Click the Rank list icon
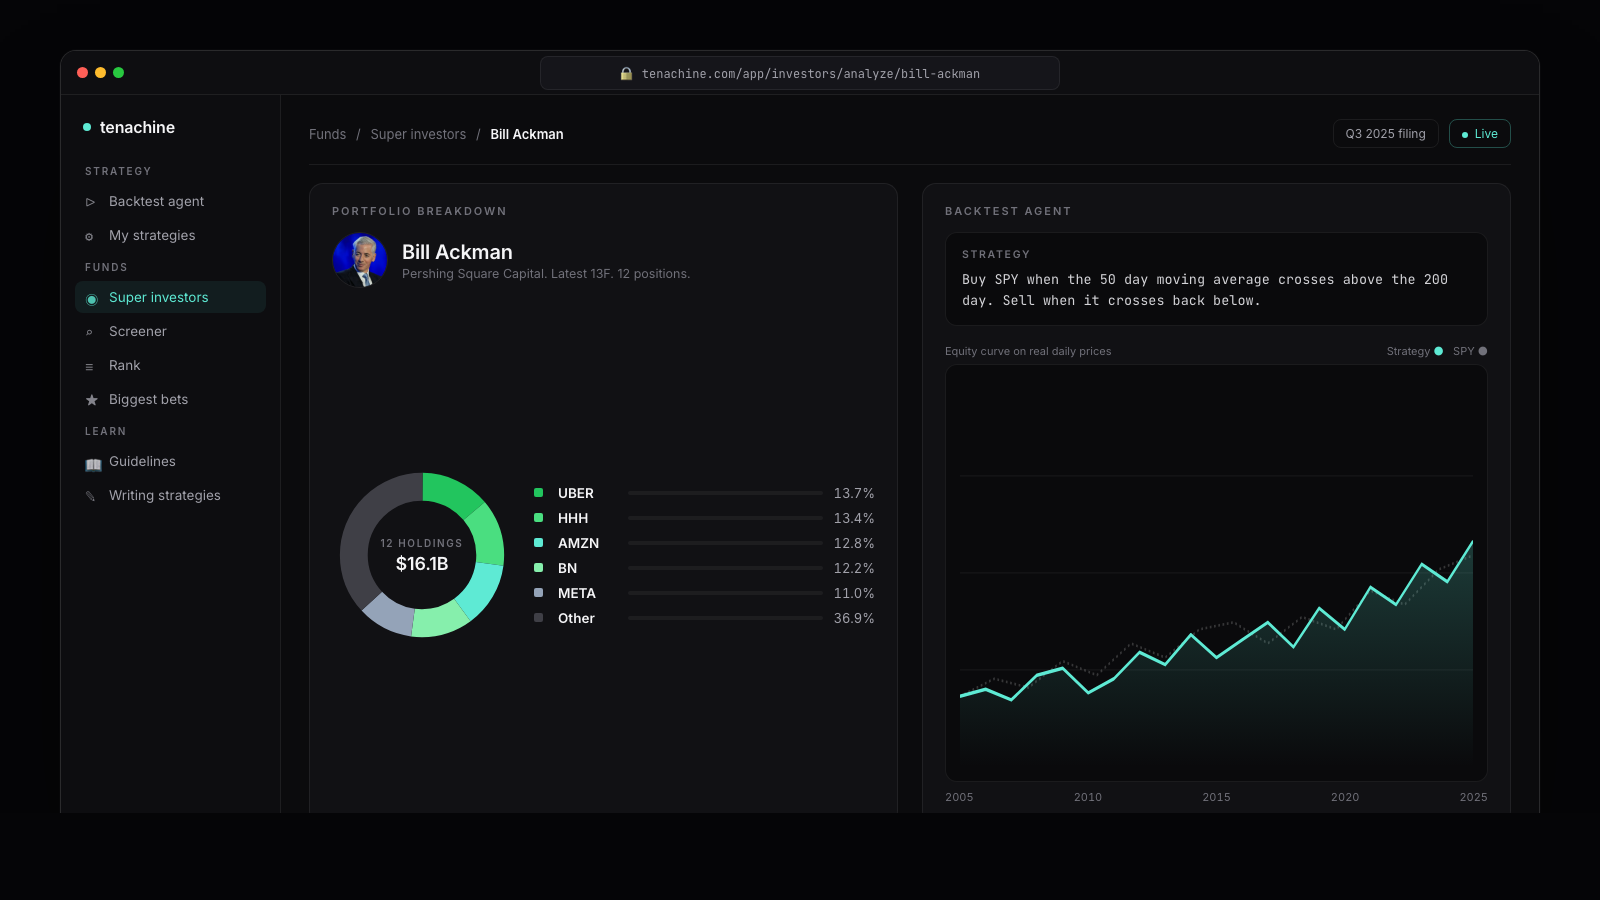The image size is (1600, 900). (89, 366)
